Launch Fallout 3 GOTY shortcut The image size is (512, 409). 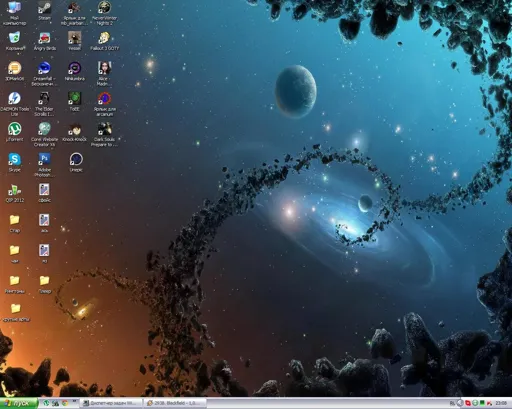[x=104, y=41]
